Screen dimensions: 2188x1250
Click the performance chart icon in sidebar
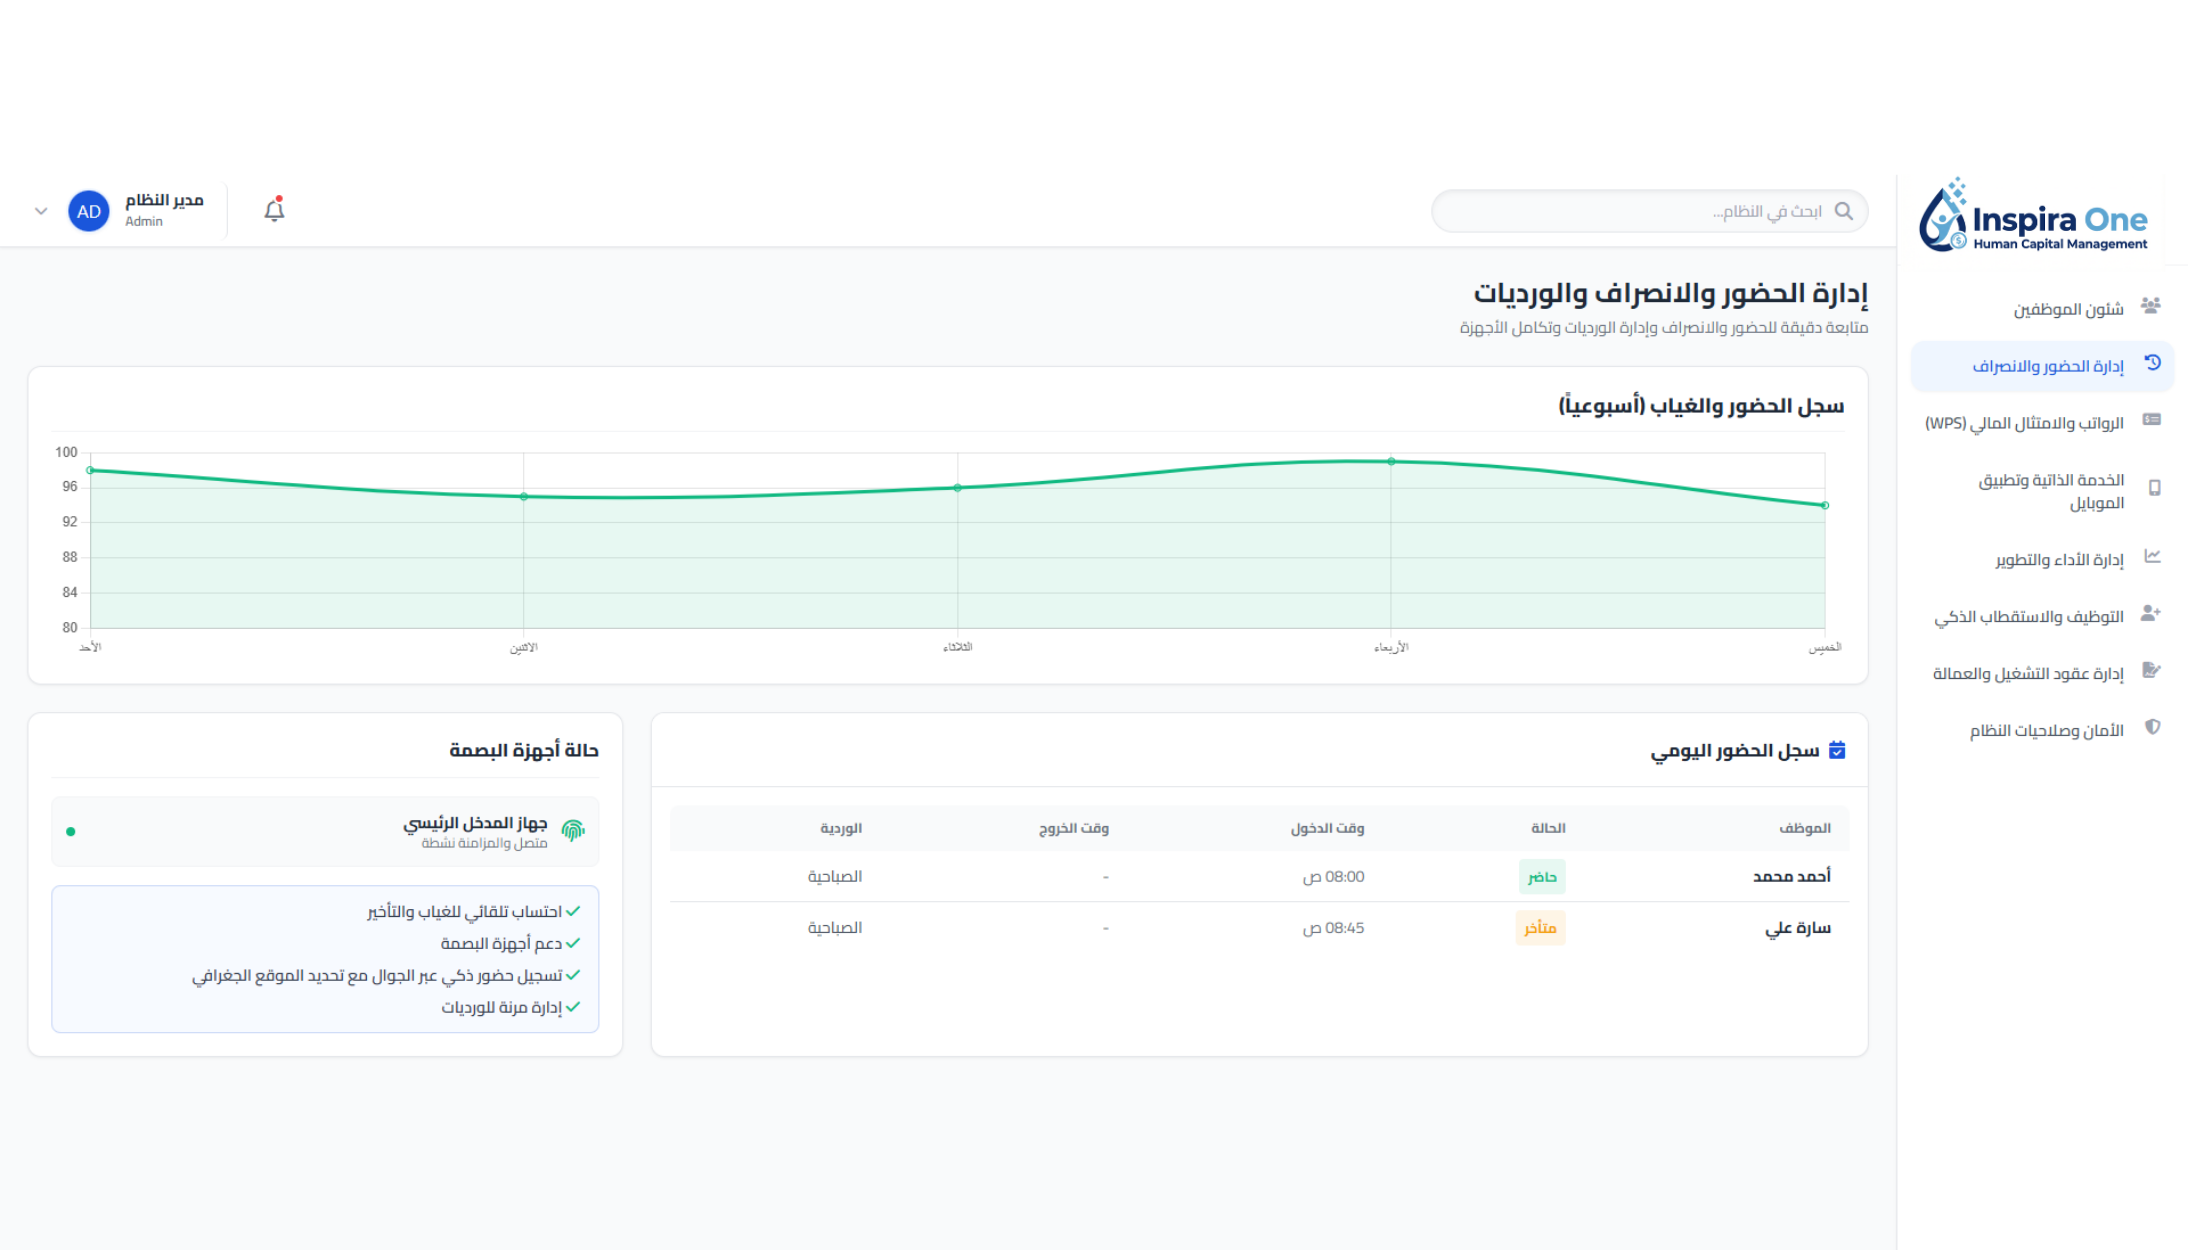click(x=2153, y=556)
